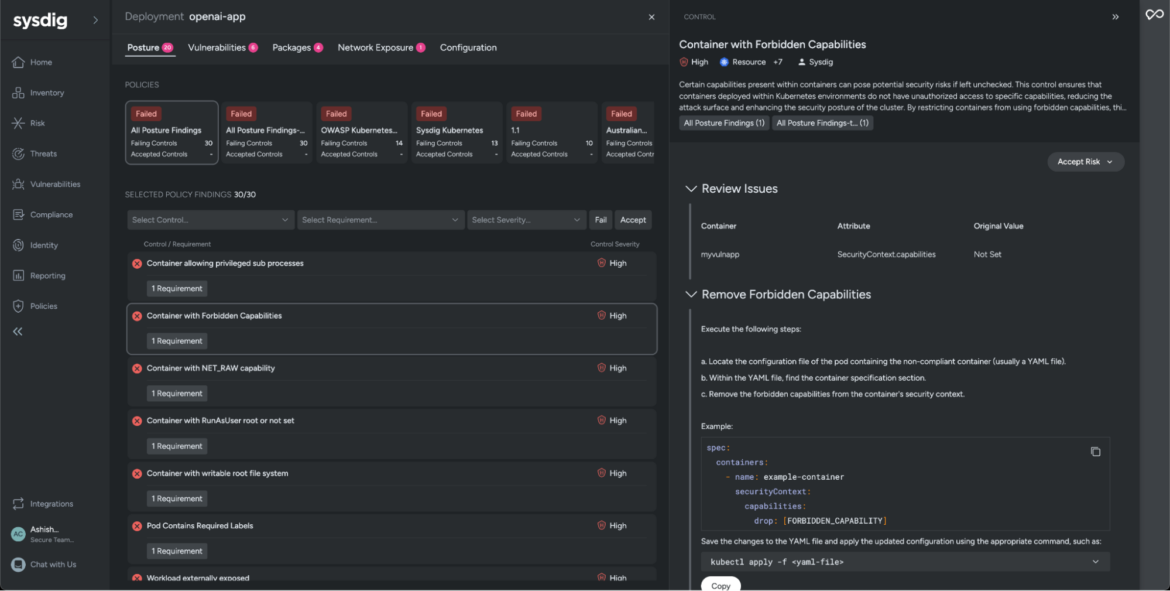
Task: Open the Select Control dropdown
Action: 211,220
